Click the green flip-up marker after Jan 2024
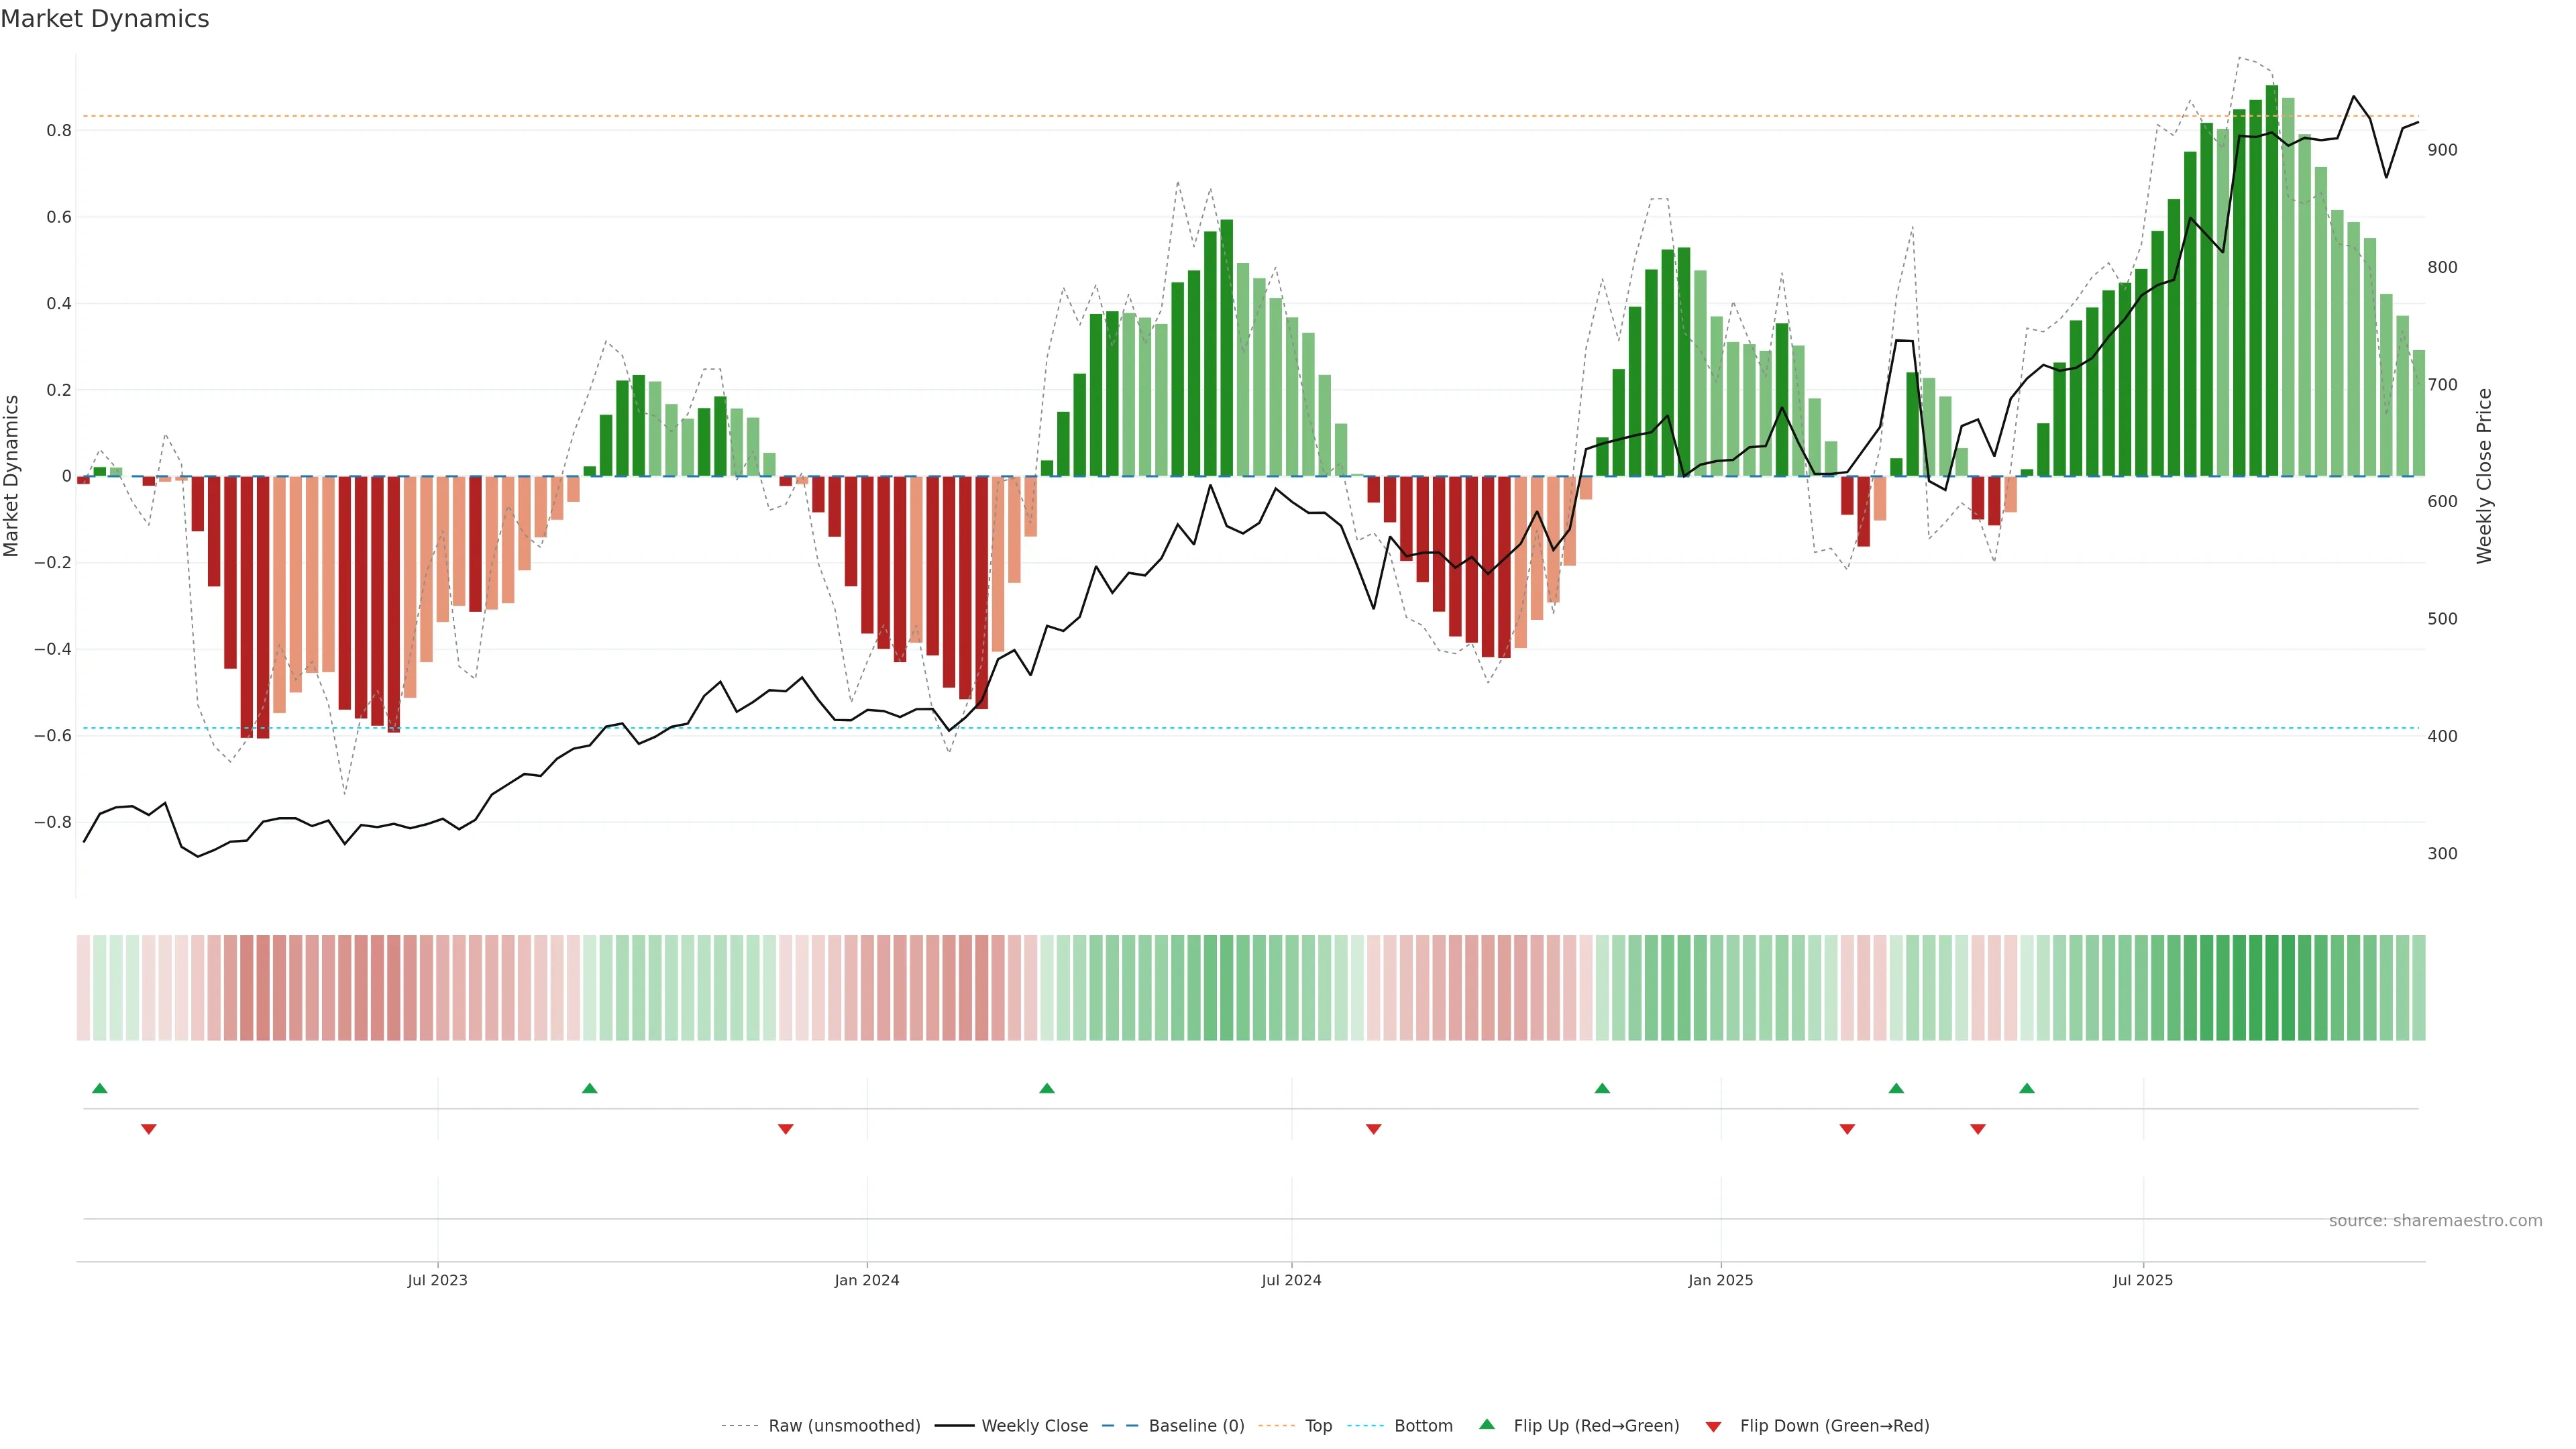This screenshot has height=1449, width=2576. (x=1046, y=1088)
